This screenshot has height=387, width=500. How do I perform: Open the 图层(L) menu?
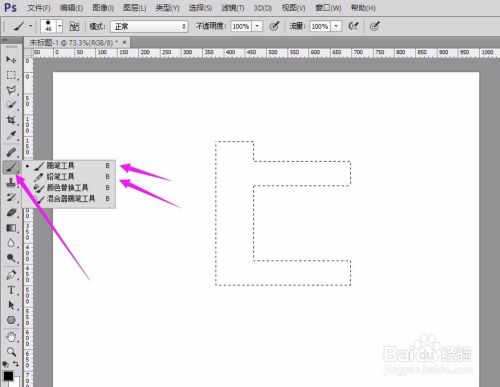click(x=135, y=8)
